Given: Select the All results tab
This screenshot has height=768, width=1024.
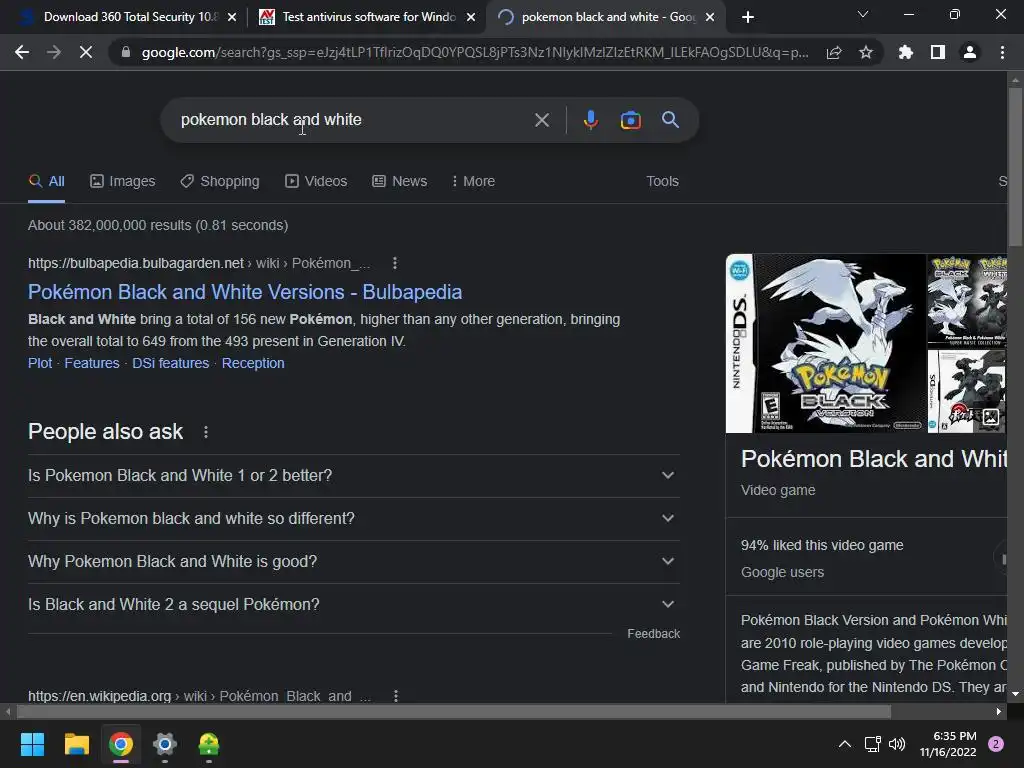Looking at the screenshot, I should (x=46, y=181).
